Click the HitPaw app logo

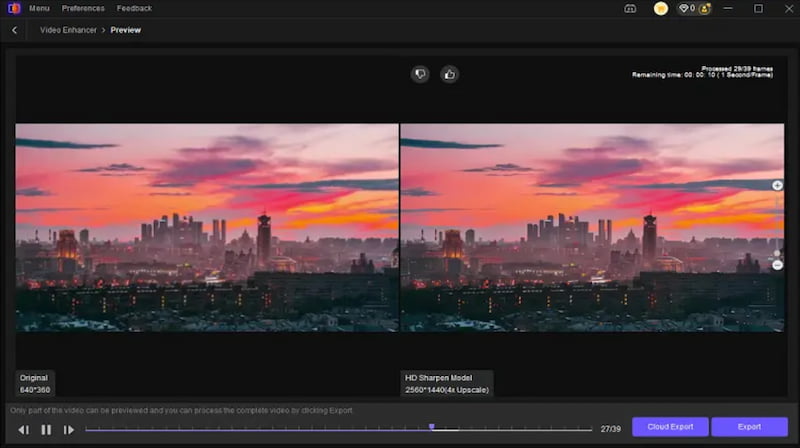click(11, 9)
